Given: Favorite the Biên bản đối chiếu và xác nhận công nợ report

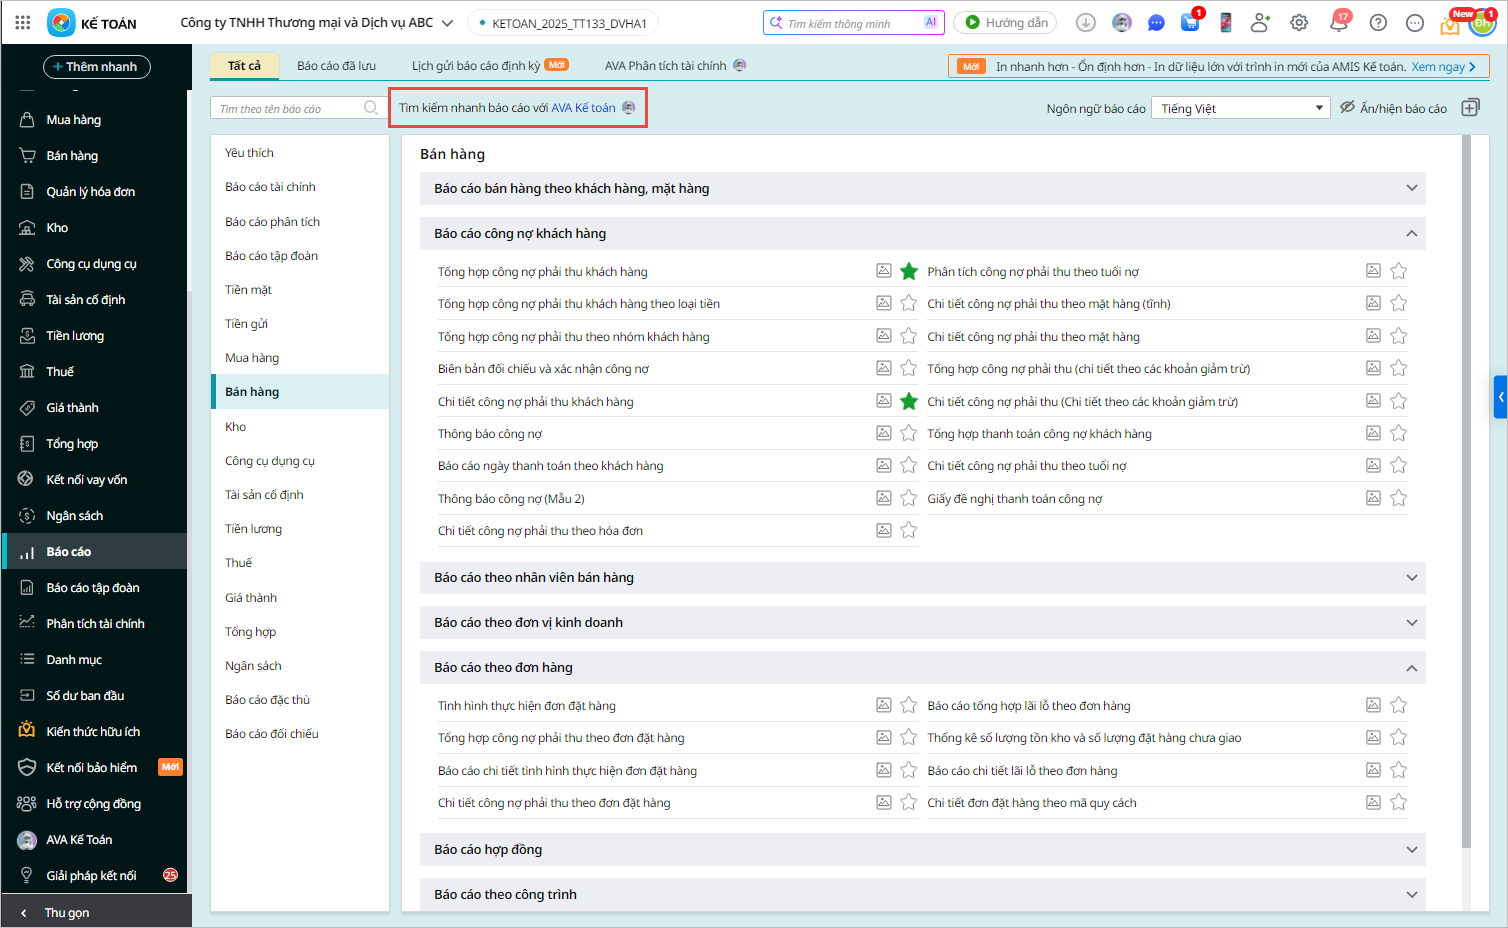Looking at the screenshot, I should (x=908, y=368).
